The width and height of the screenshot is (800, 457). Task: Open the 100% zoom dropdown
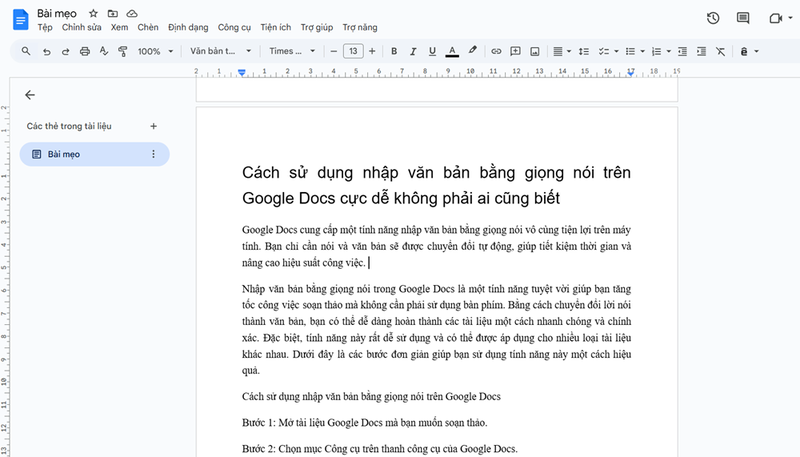pyautogui.click(x=155, y=51)
